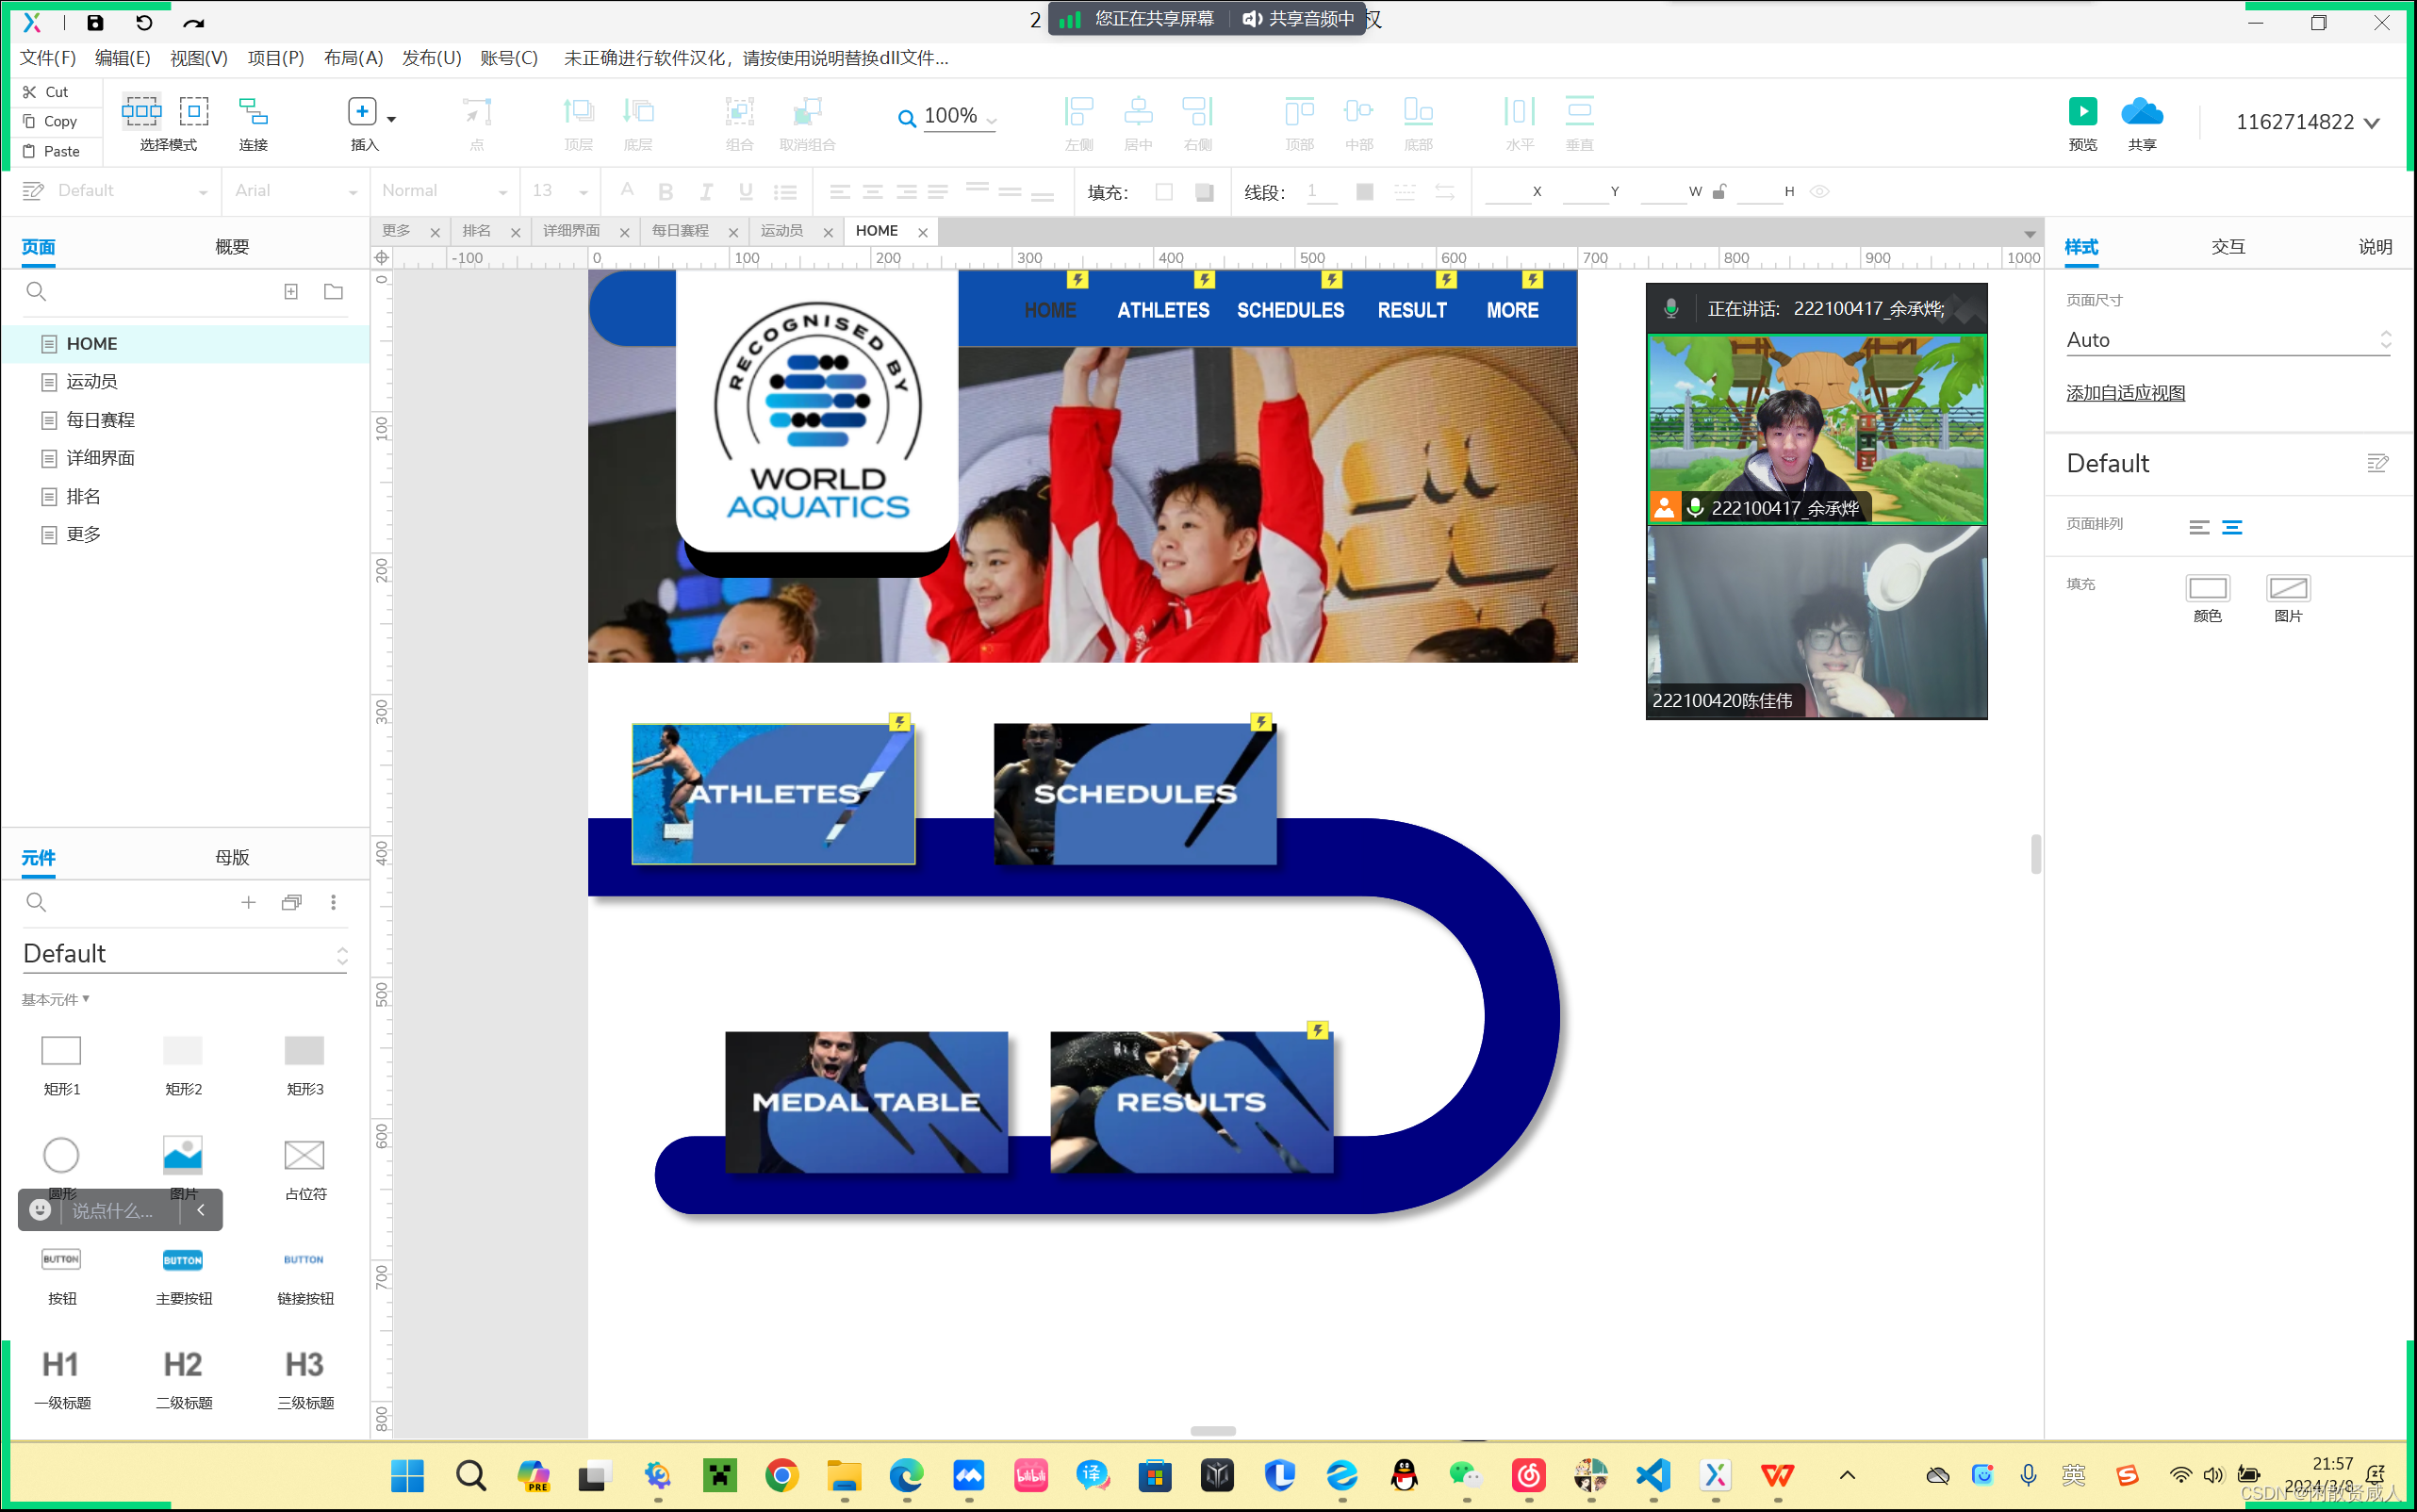Toggle left-align page columns button
Screen dimensions: 2417x1512
click(2197, 528)
